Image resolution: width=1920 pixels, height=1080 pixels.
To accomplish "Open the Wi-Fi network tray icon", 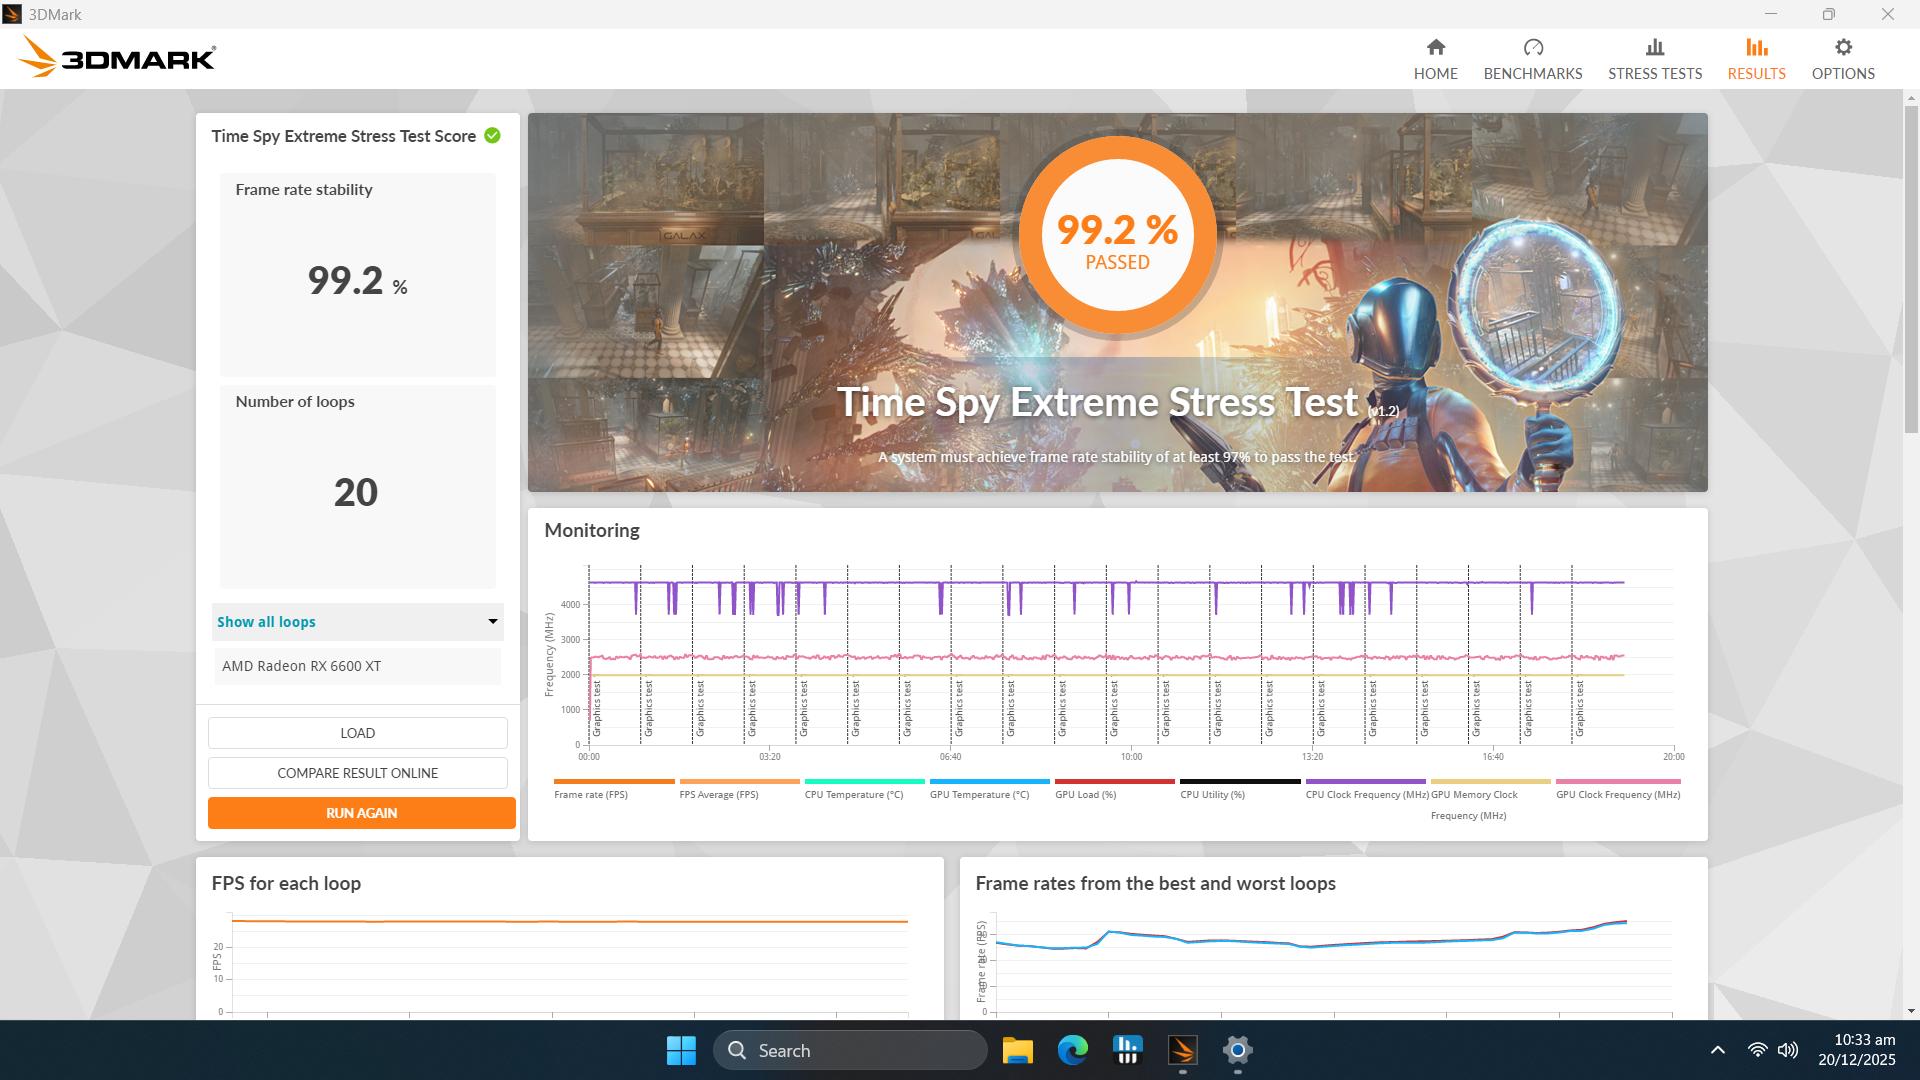I will click(x=1757, y=1050).
